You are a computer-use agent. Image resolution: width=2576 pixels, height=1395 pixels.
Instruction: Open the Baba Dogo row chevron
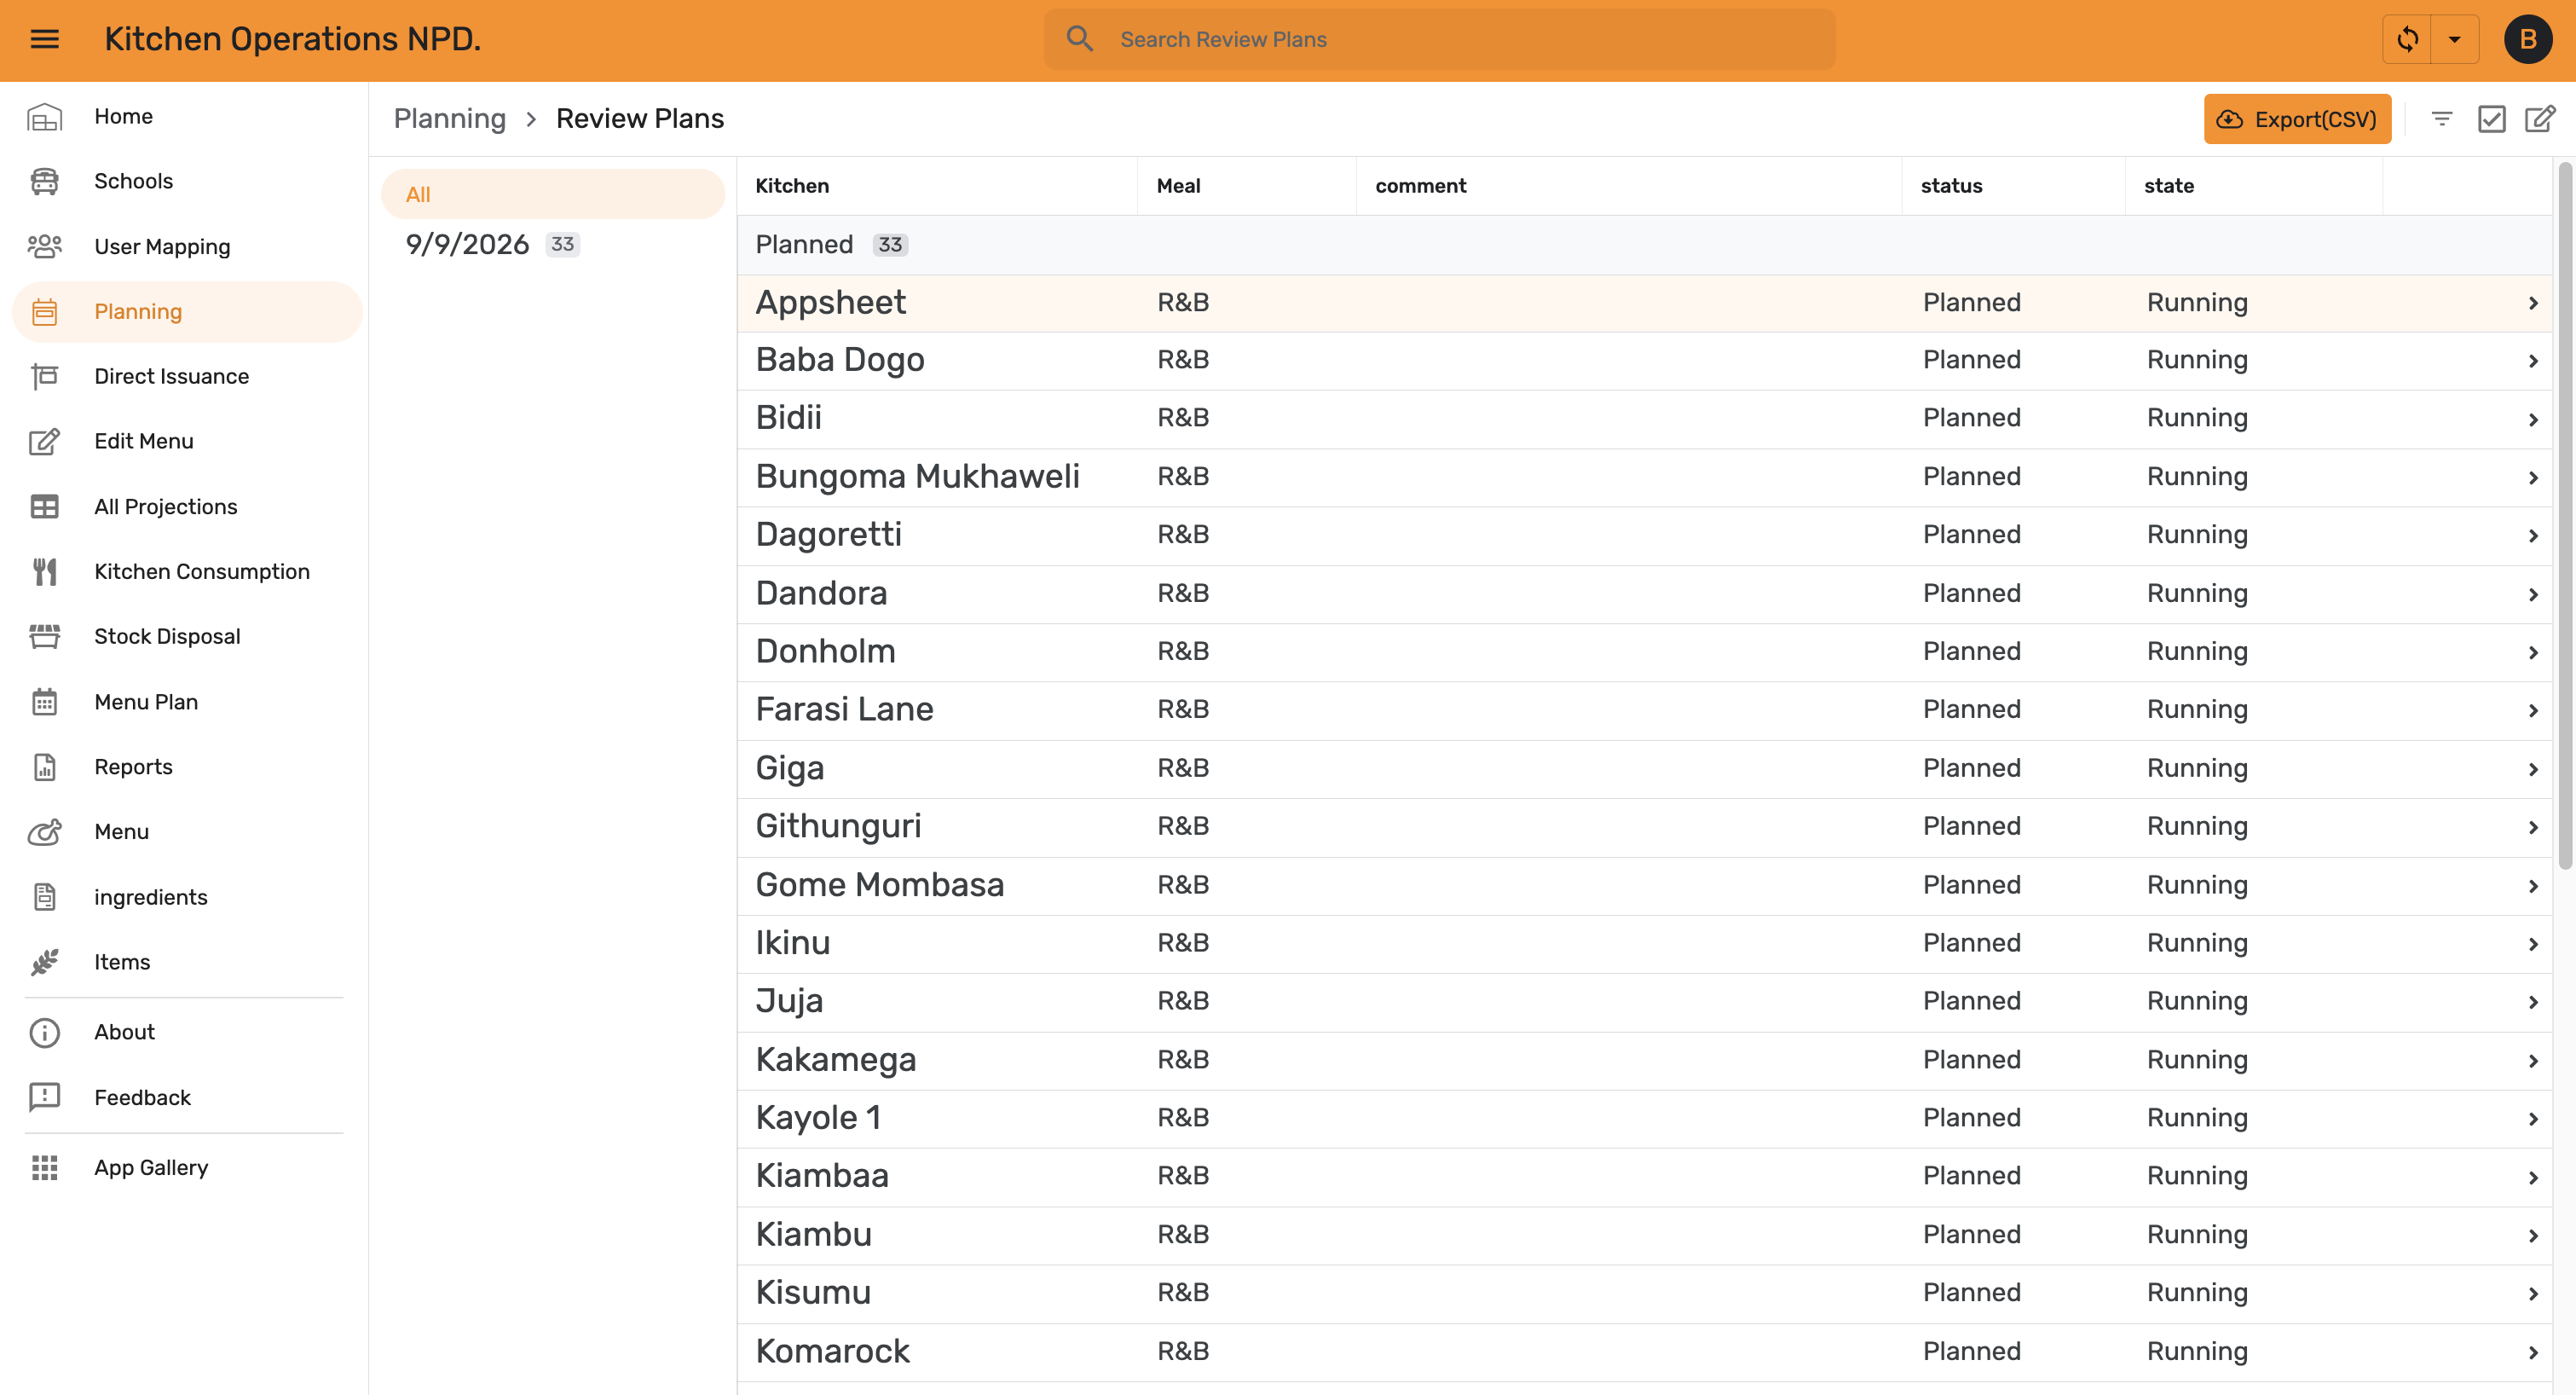tap(2533, 360)
